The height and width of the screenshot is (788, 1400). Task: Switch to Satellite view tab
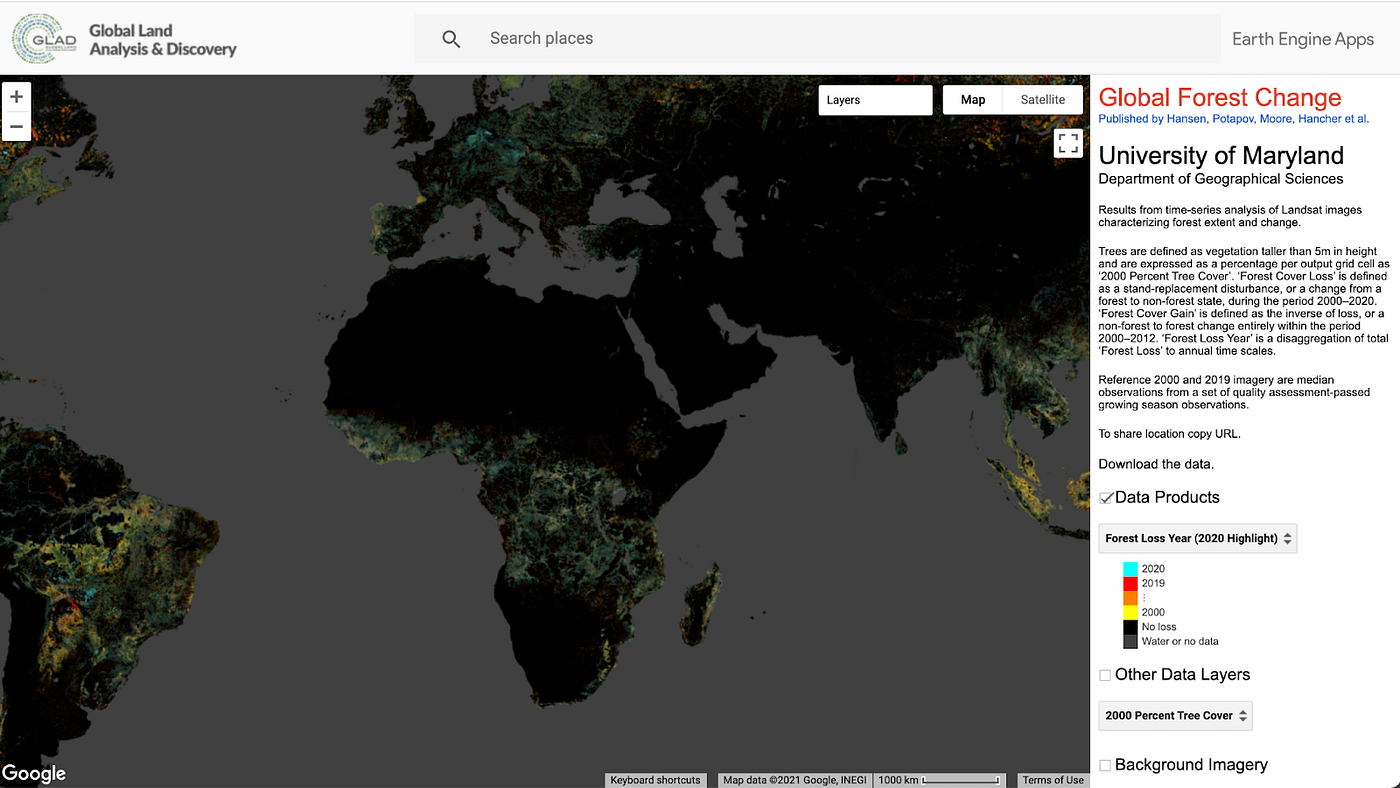(x=1043, y=100)
